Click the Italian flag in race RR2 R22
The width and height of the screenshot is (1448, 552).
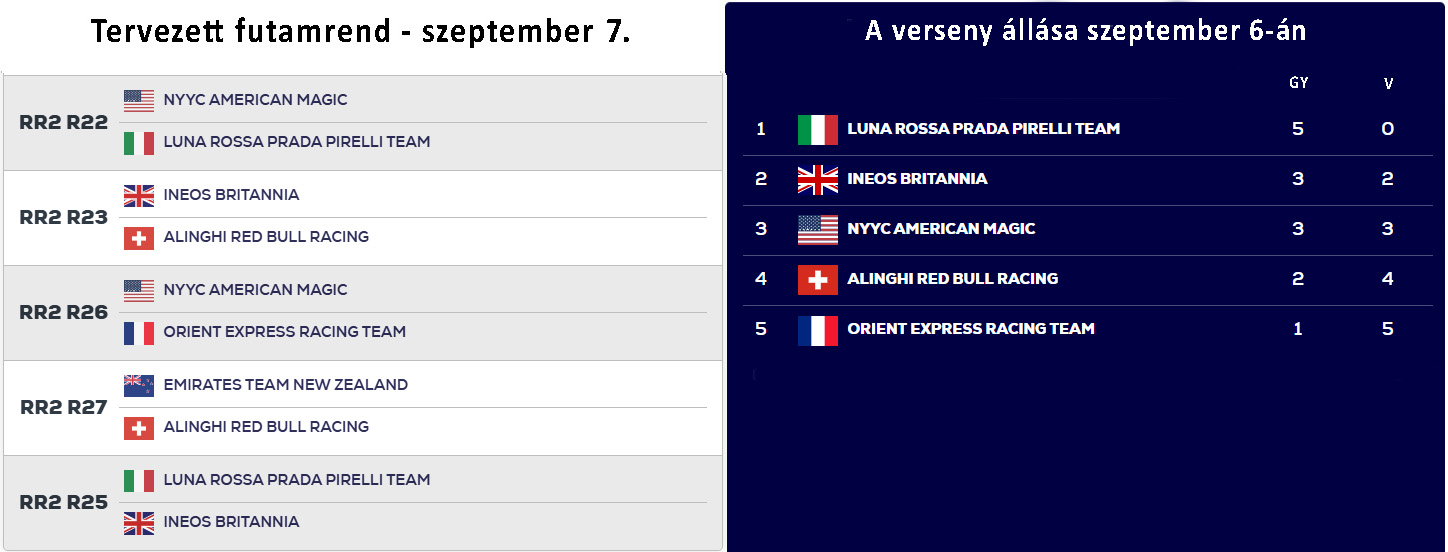pyautogui.click(x=139, y=143)
